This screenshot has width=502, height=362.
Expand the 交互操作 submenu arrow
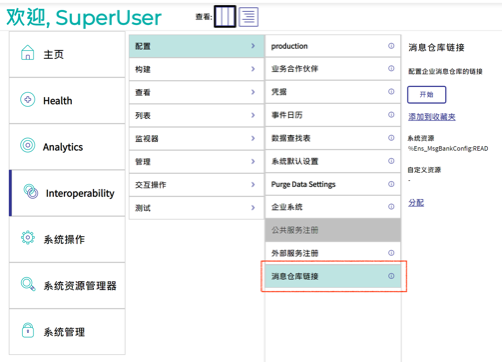tap(253, 185)
